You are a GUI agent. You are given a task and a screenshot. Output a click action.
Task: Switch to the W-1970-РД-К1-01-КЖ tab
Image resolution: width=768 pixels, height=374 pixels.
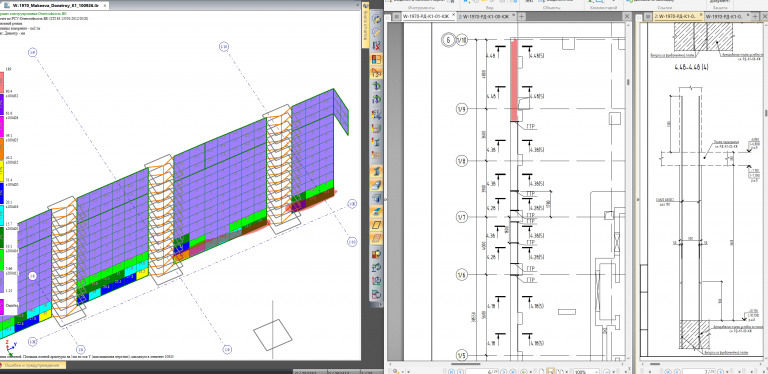pos(425,16)
